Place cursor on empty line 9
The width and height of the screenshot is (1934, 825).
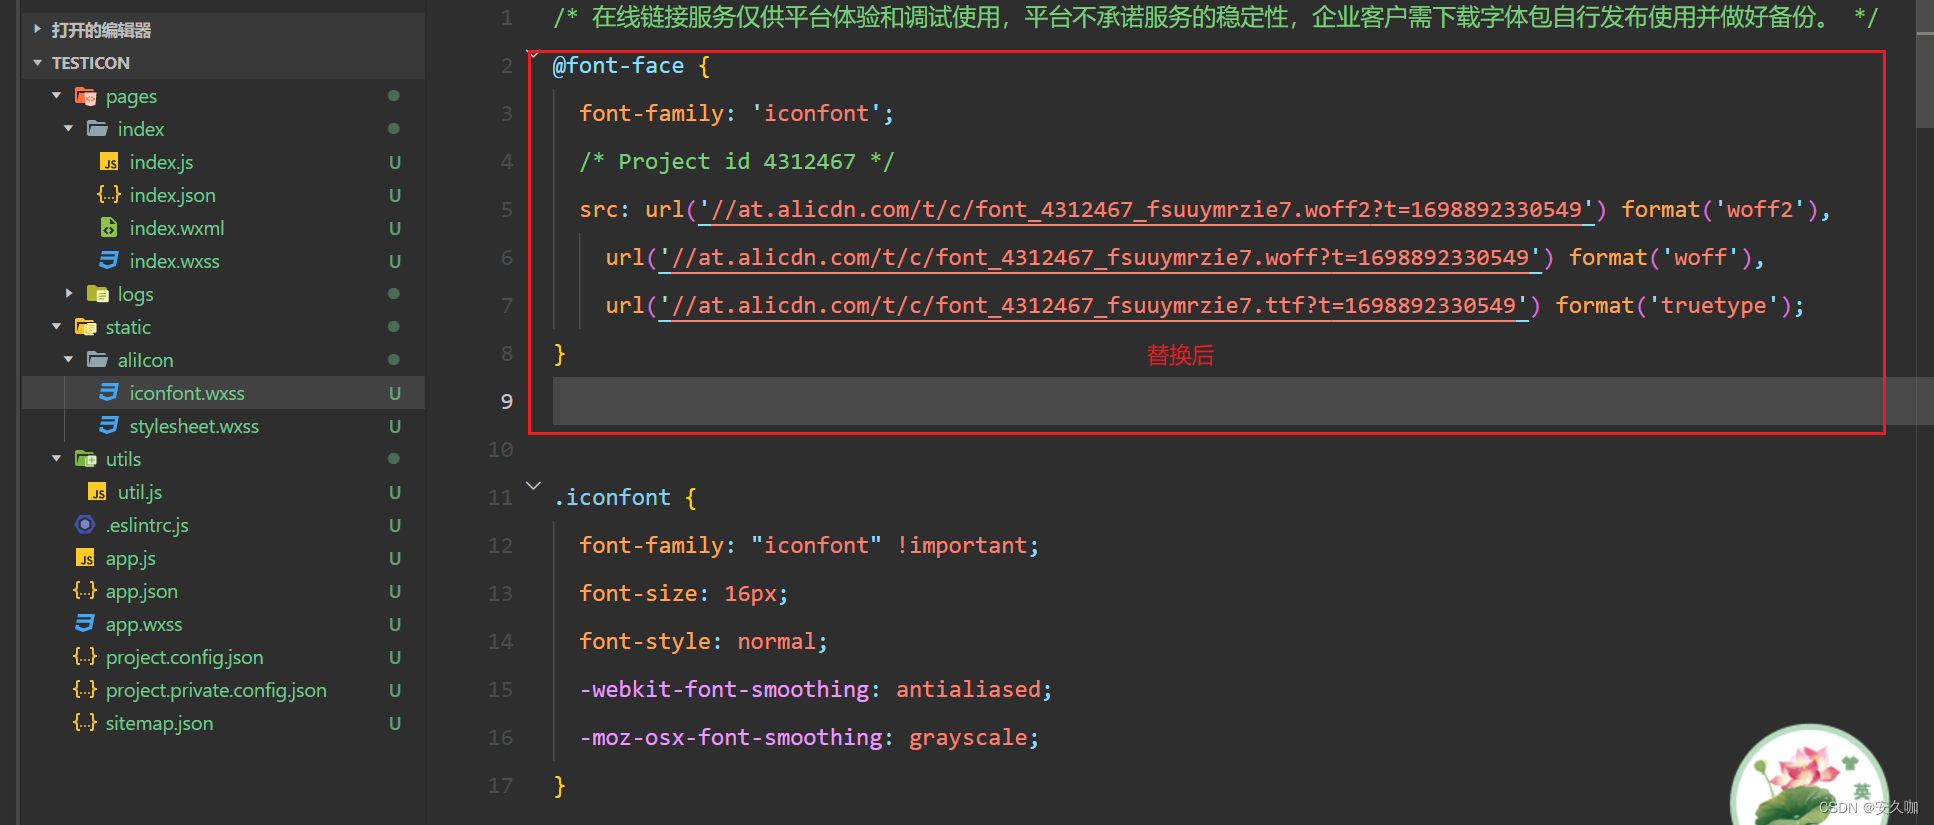(1218, 402)
